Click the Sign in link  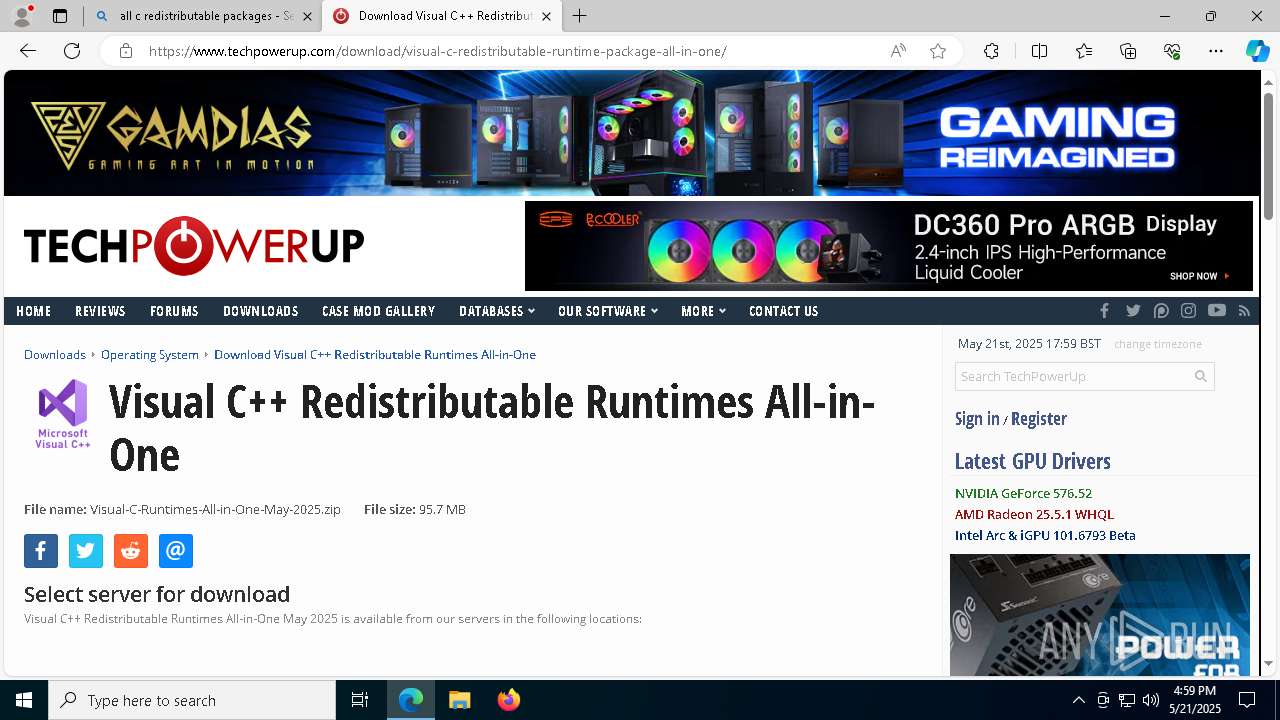pos(977,419)
